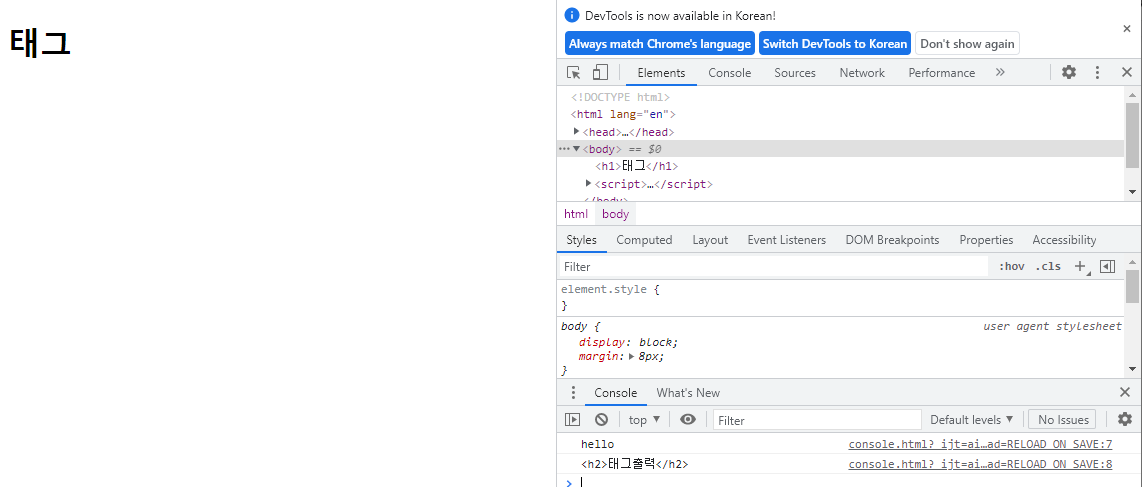Open the Layout pane tab
1142x487 pixels.
[710, 240]
